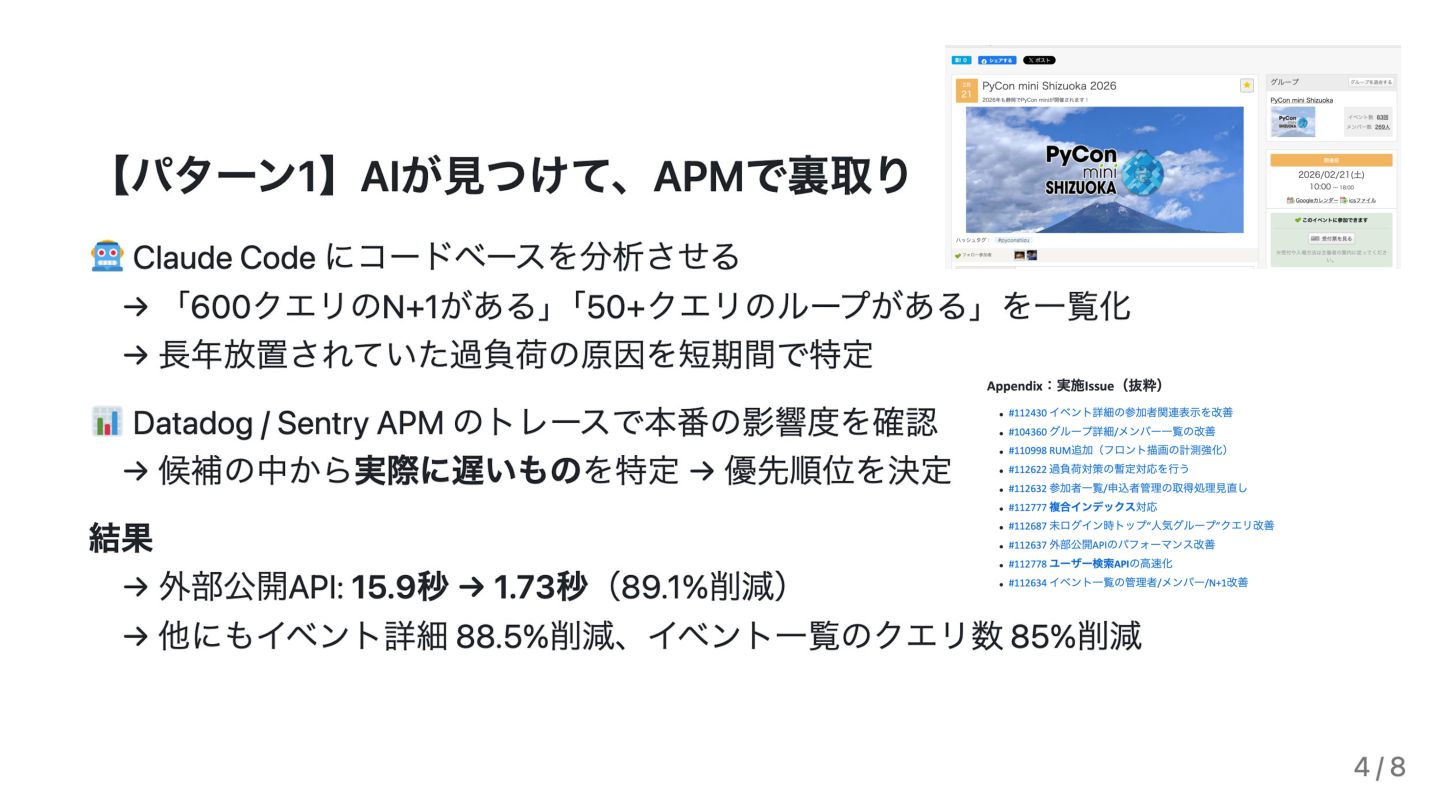
Task: Click the star bookmark icon beside the event title
Action: pyautogui.click(x=1247, y=85)
